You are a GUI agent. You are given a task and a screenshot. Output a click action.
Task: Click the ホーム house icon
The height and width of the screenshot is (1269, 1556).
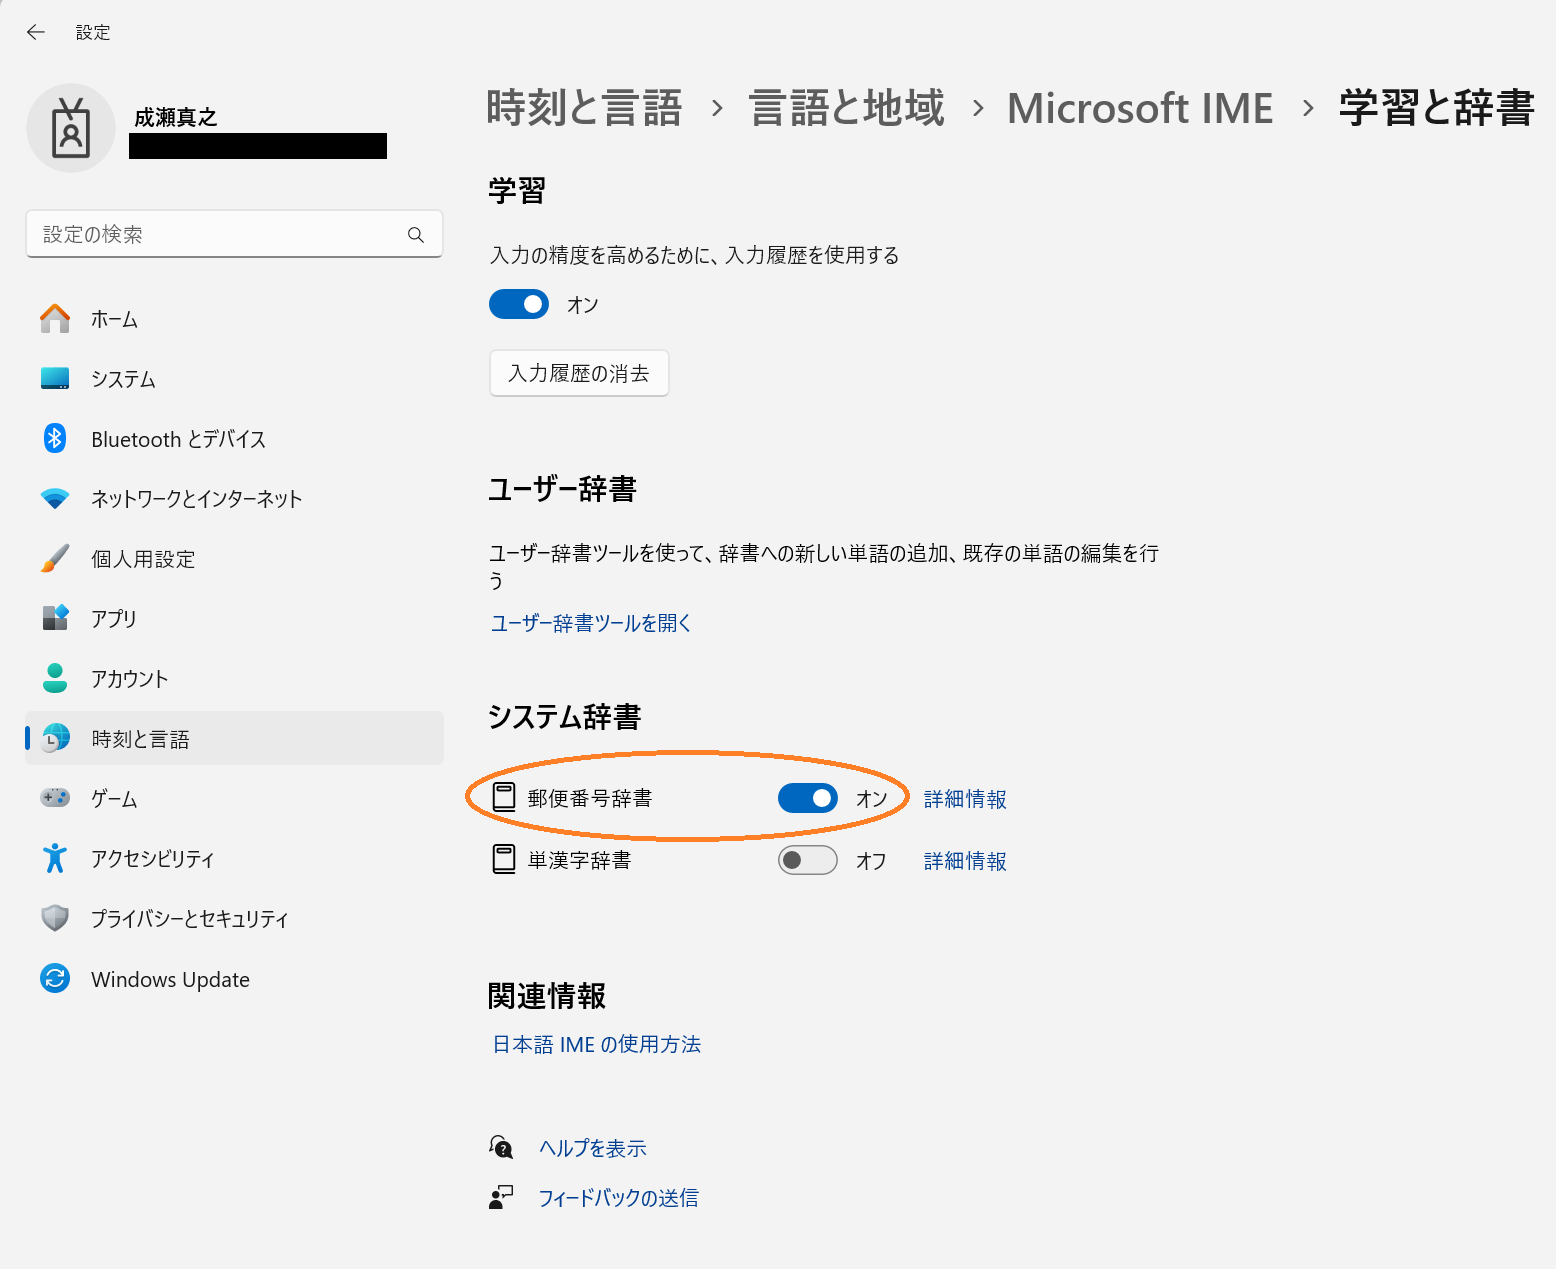pos(55,319)
